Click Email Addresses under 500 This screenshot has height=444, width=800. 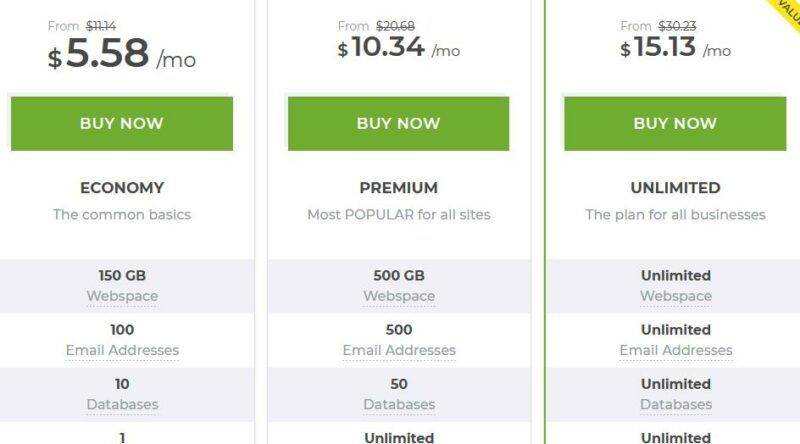[399, 350]
